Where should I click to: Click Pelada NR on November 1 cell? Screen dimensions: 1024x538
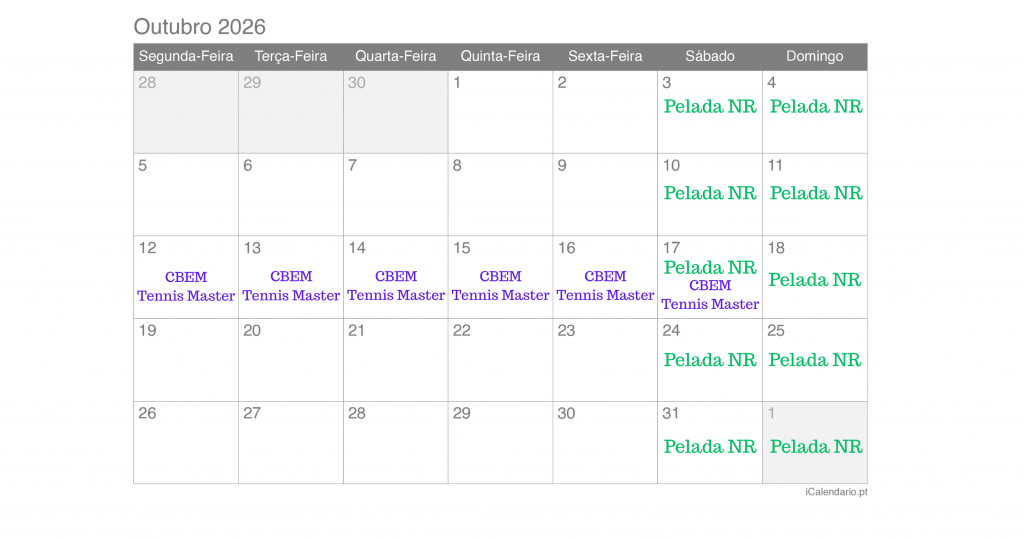point(816,447)
